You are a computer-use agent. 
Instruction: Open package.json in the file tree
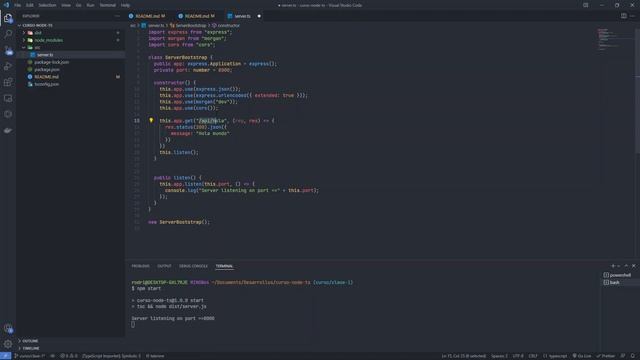tap(47, 69)
